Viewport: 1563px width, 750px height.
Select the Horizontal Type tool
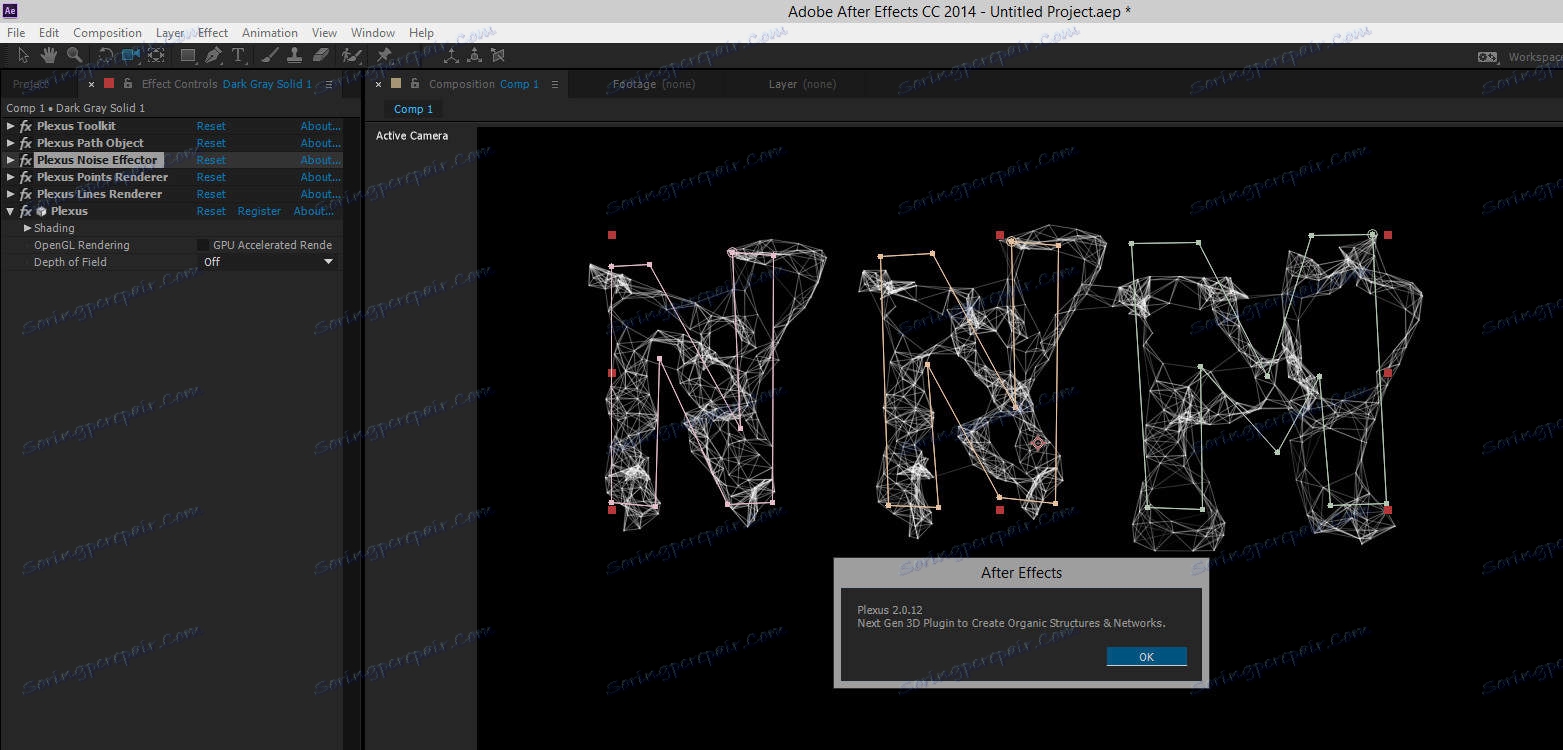pos(239,56)
